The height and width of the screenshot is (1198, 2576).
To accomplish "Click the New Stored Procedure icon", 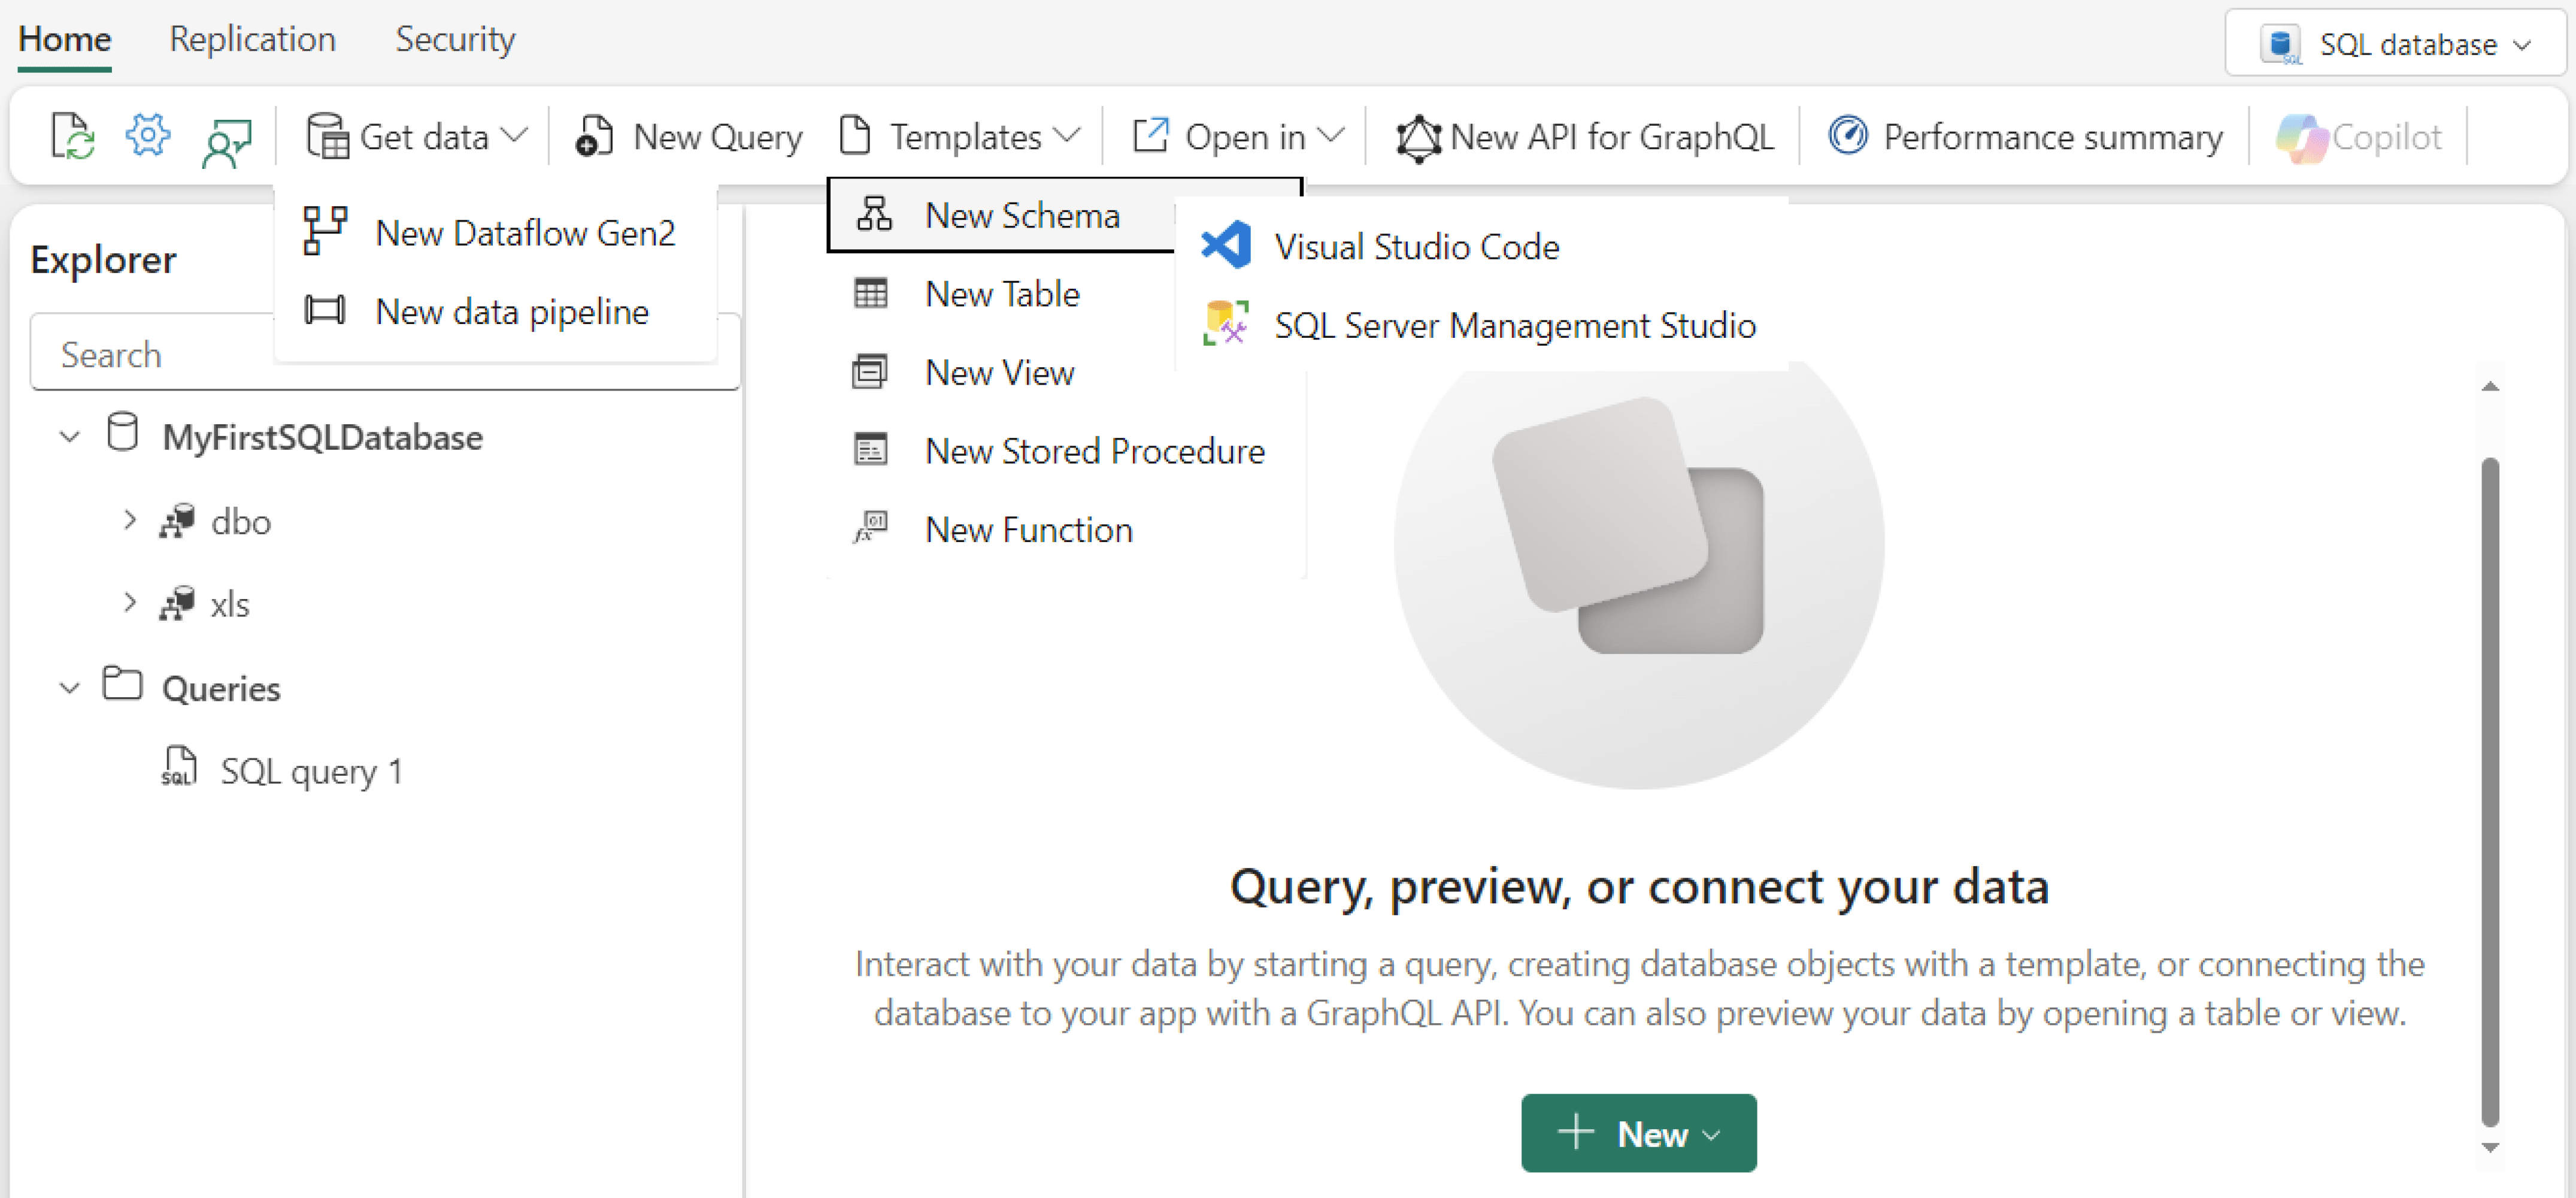I will [871, 450].
